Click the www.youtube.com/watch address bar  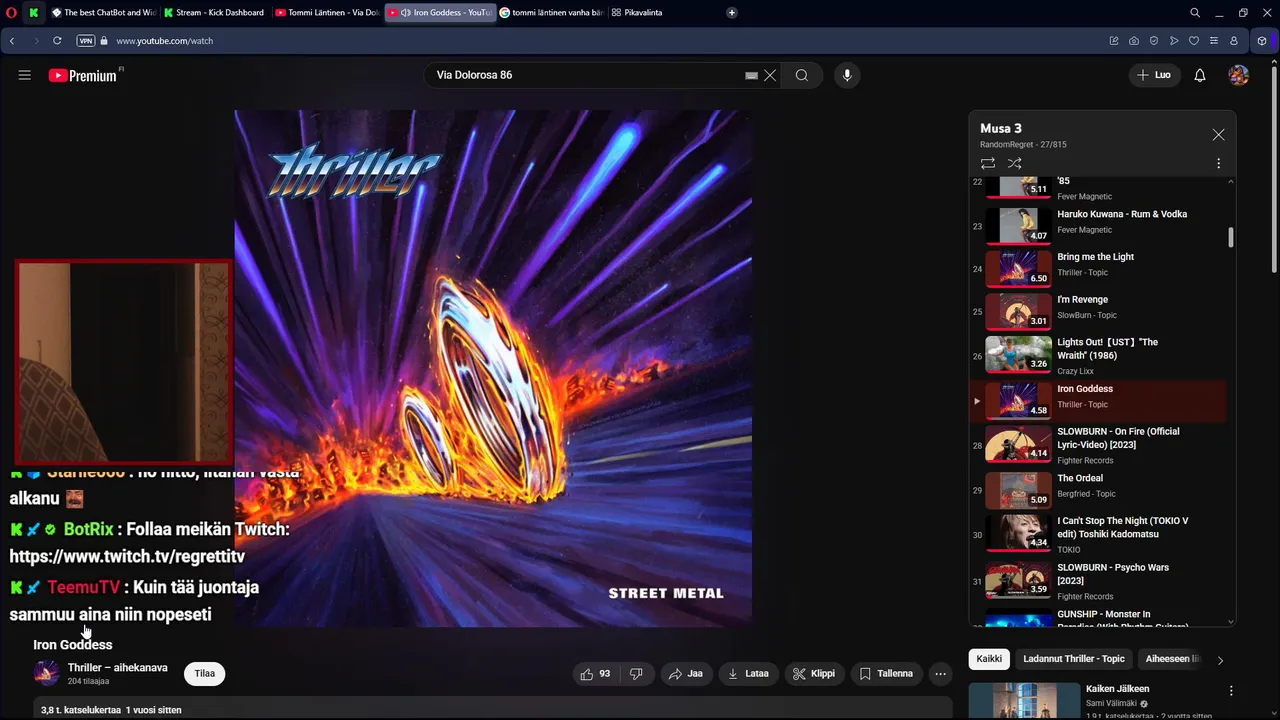coord(164,41)
